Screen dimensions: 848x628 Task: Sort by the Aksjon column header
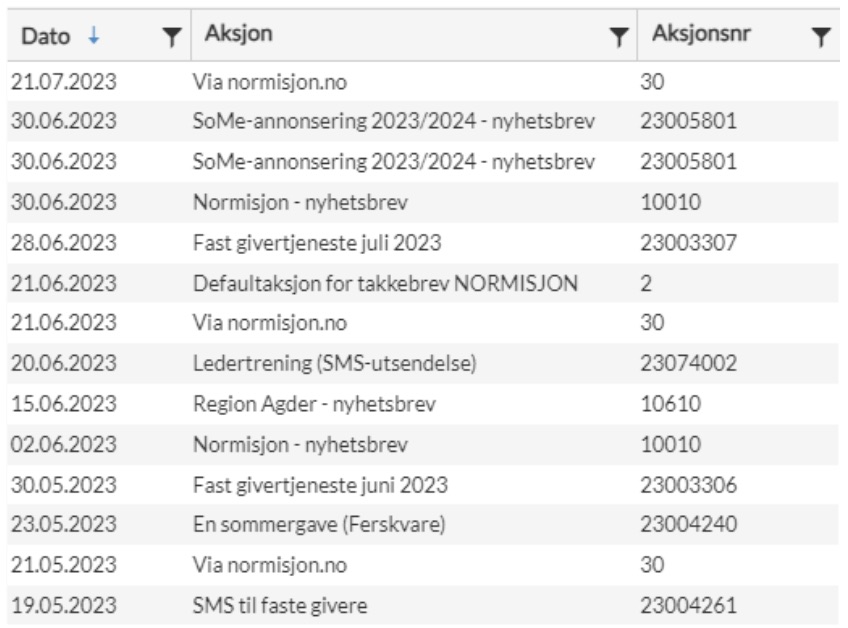tap(238, 34)
